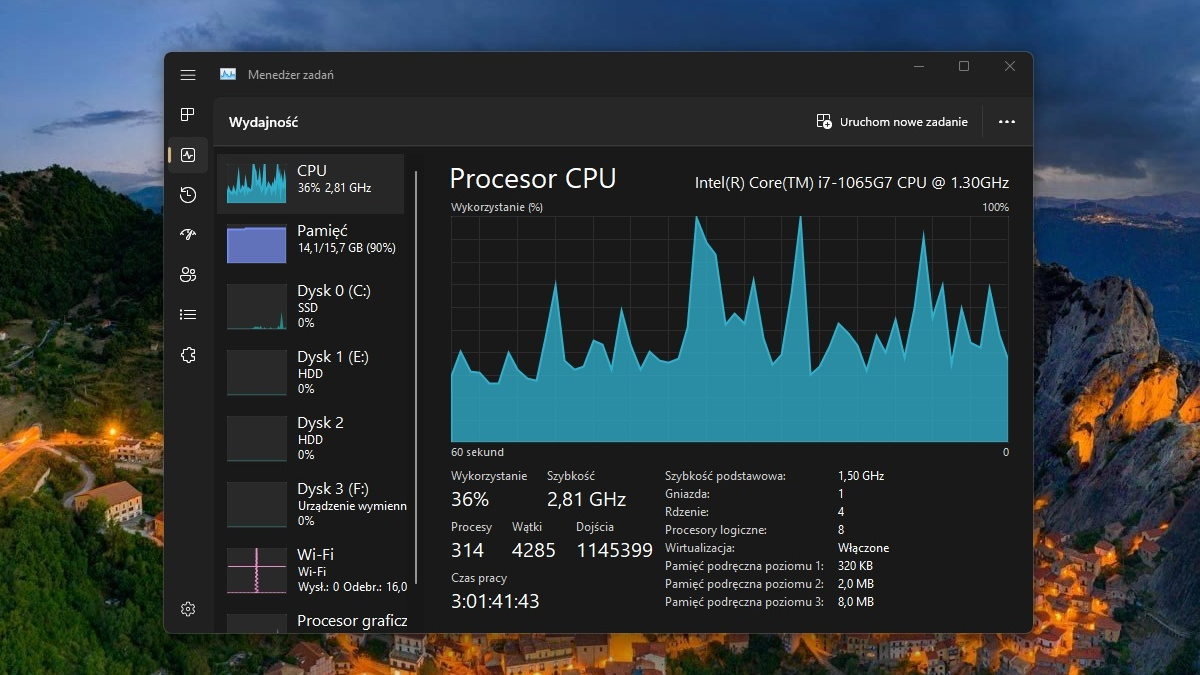Click the uptime value 3:01:41:43
The image size is (1200, 675).
click(x=495, y=601)
